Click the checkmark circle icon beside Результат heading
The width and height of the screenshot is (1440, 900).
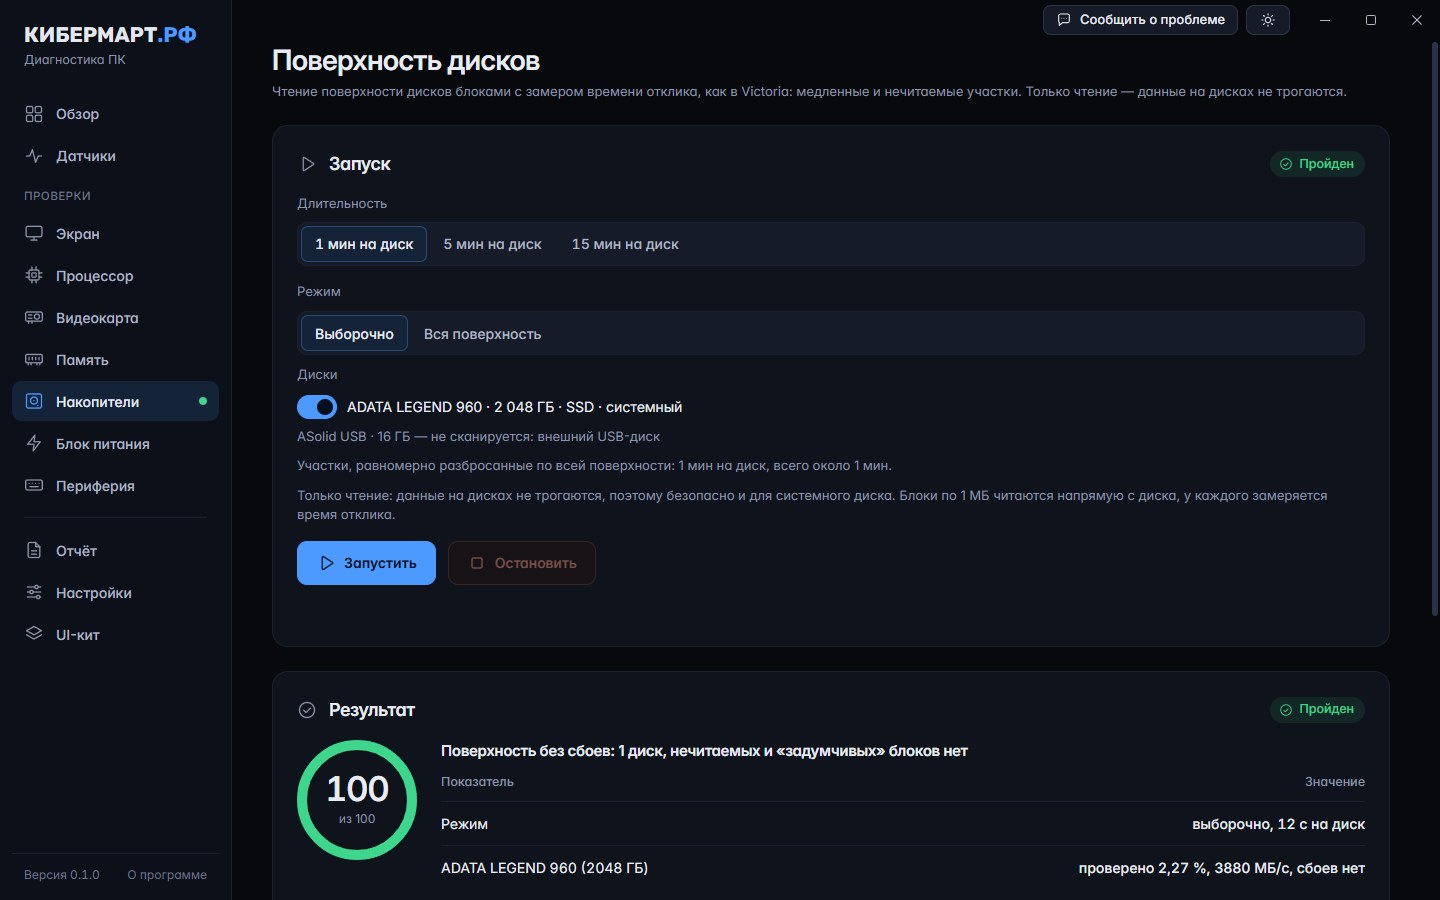point(307,710)
